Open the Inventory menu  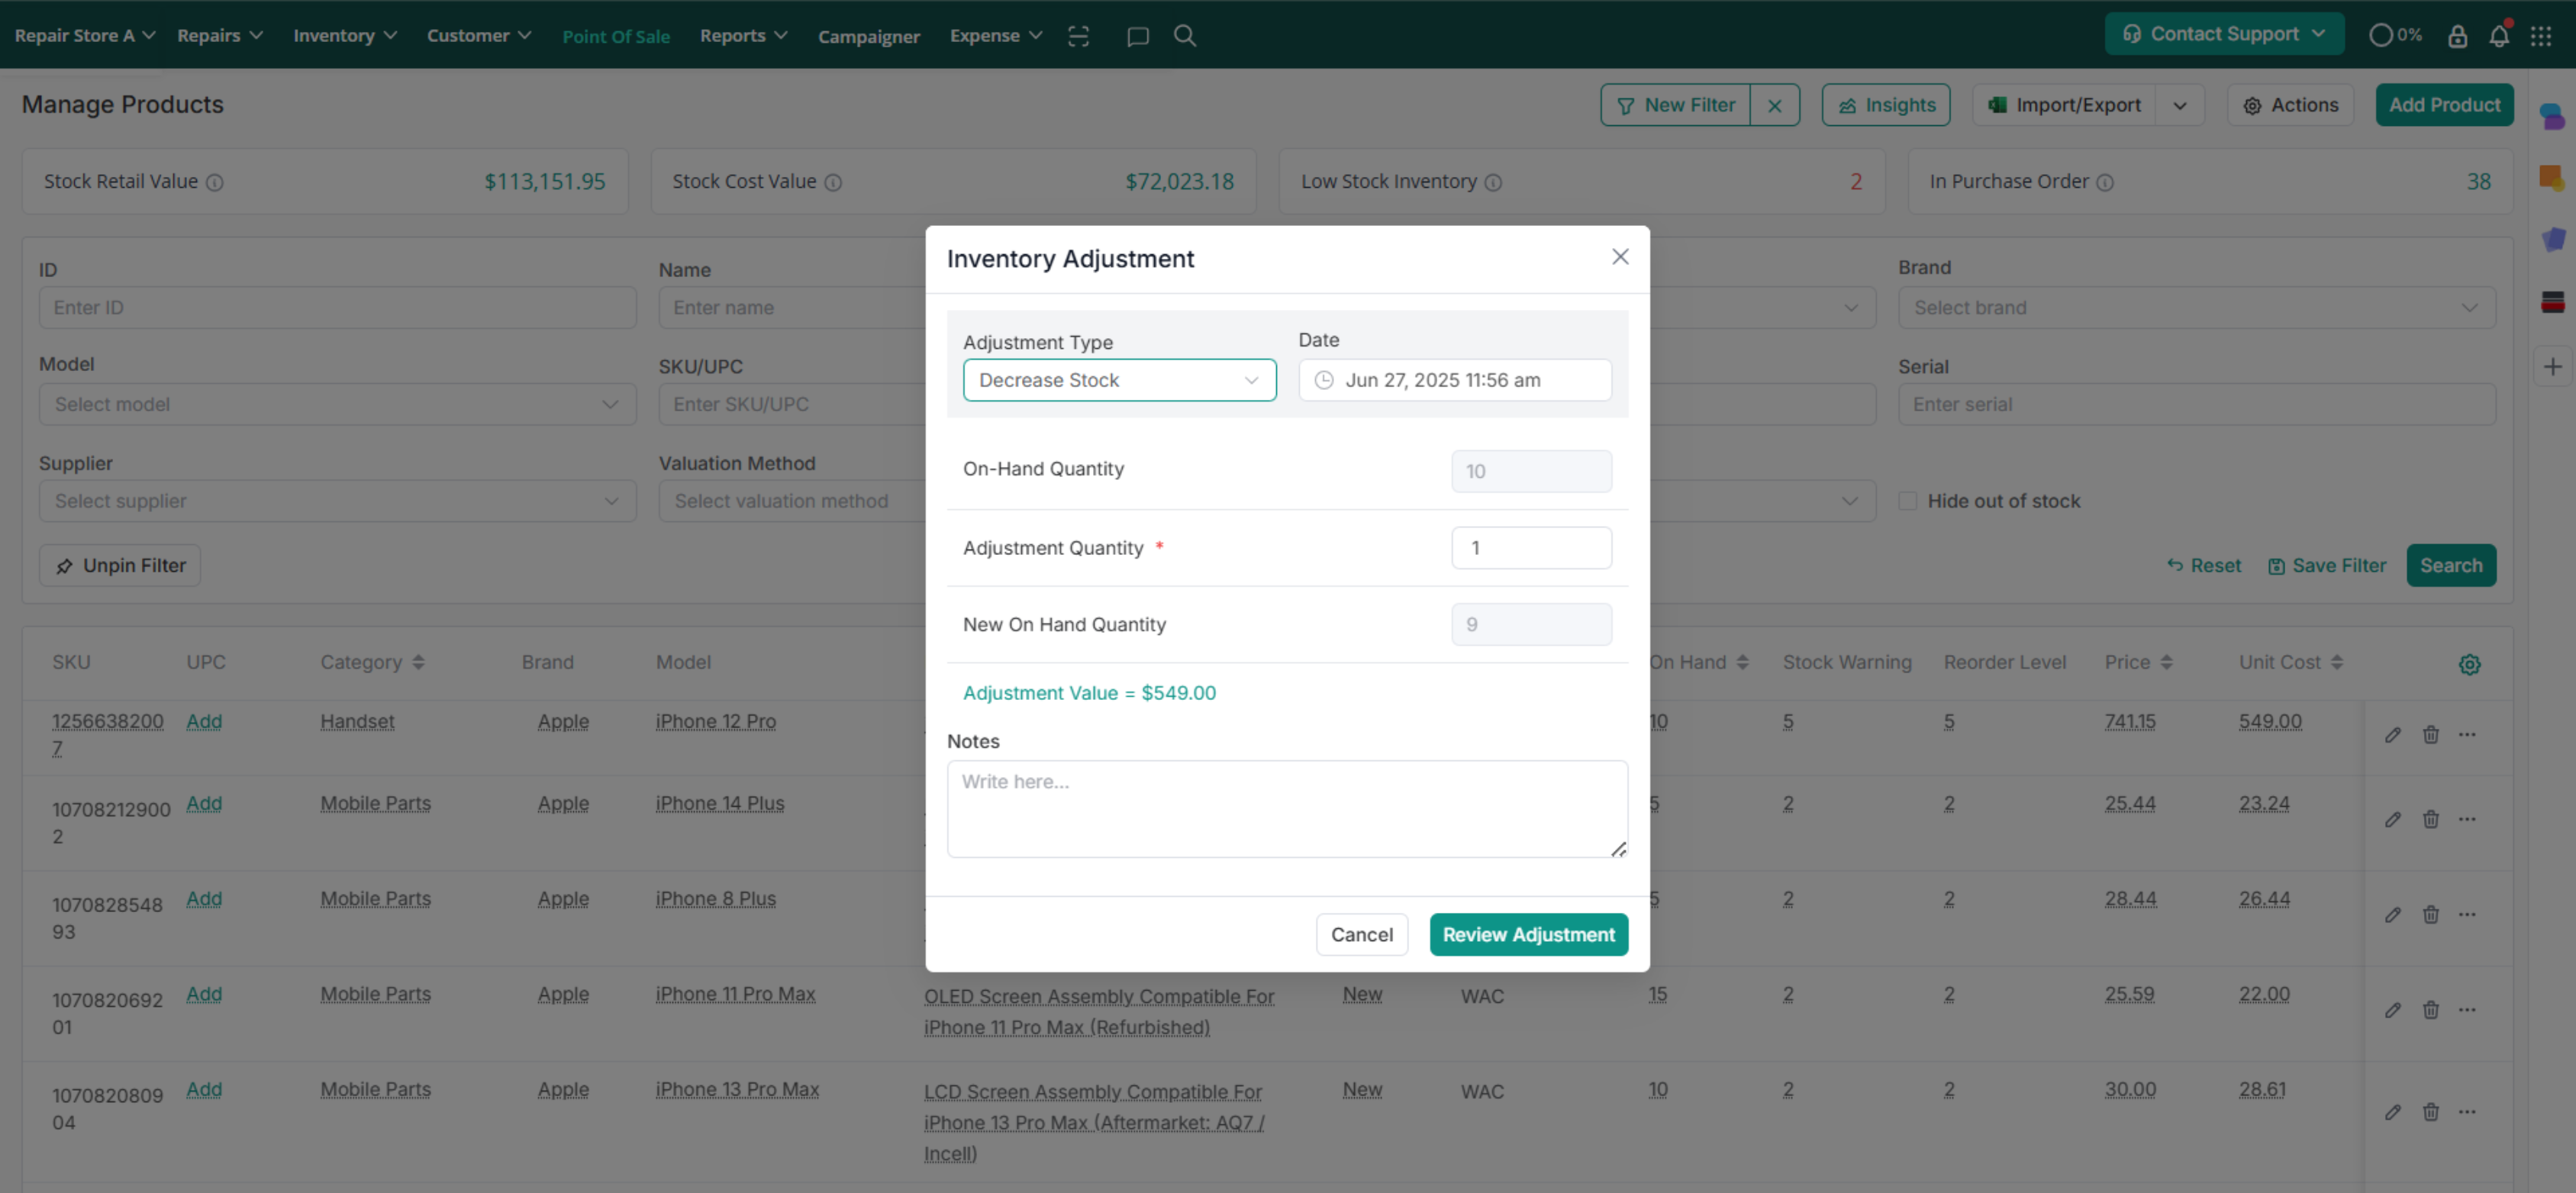coord(345,36)
